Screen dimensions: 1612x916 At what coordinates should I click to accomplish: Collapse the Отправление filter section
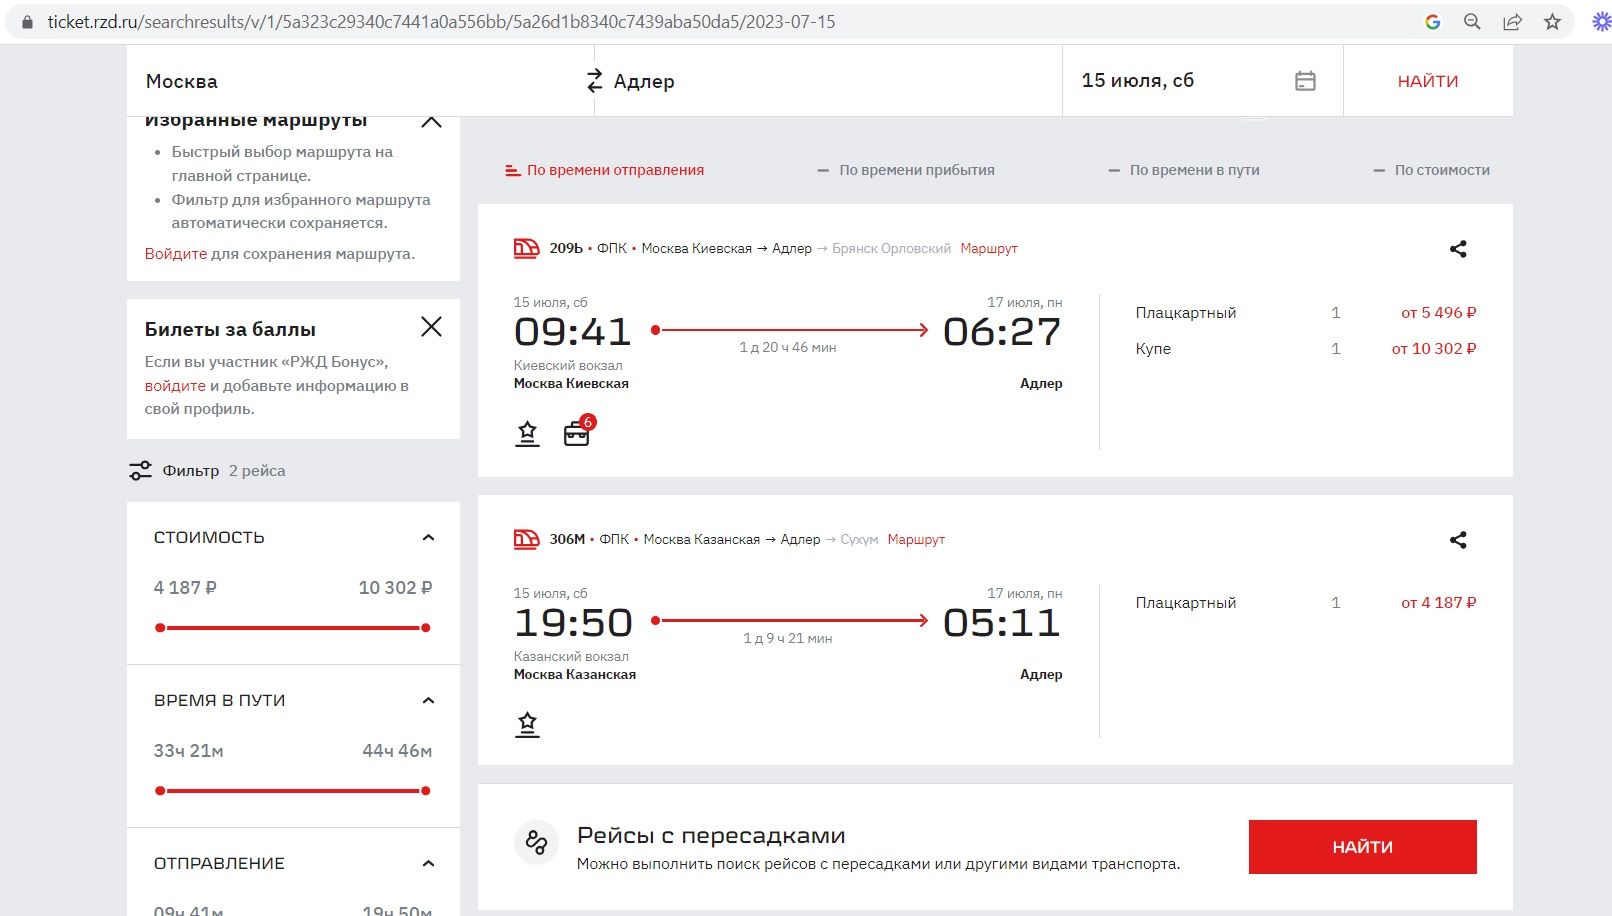(x=428, y=864)
